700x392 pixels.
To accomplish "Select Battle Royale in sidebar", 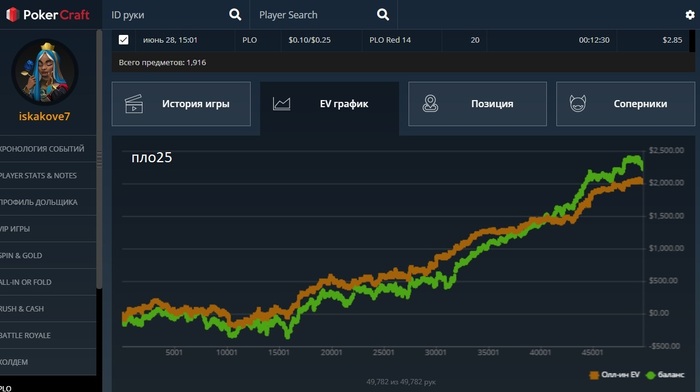I will click(48, 335).
